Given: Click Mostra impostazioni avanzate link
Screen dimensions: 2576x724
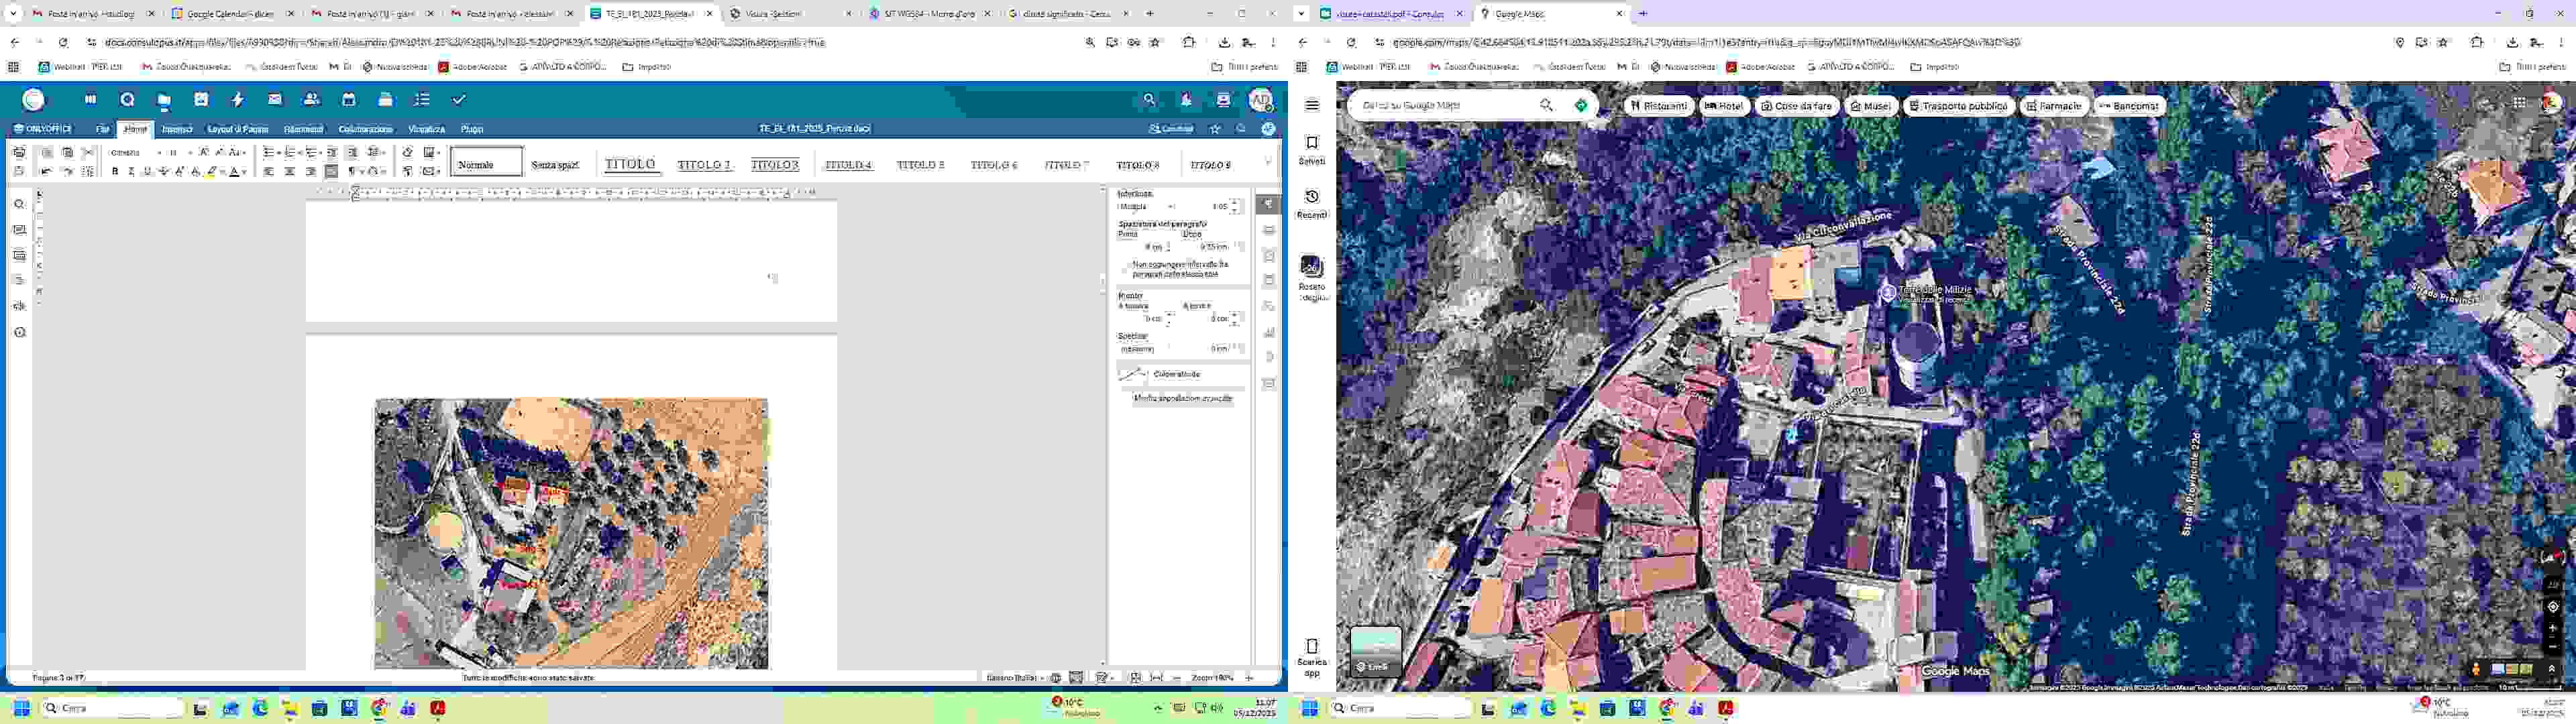Looking at the screenshot, I should click(x=1182, y=398).
